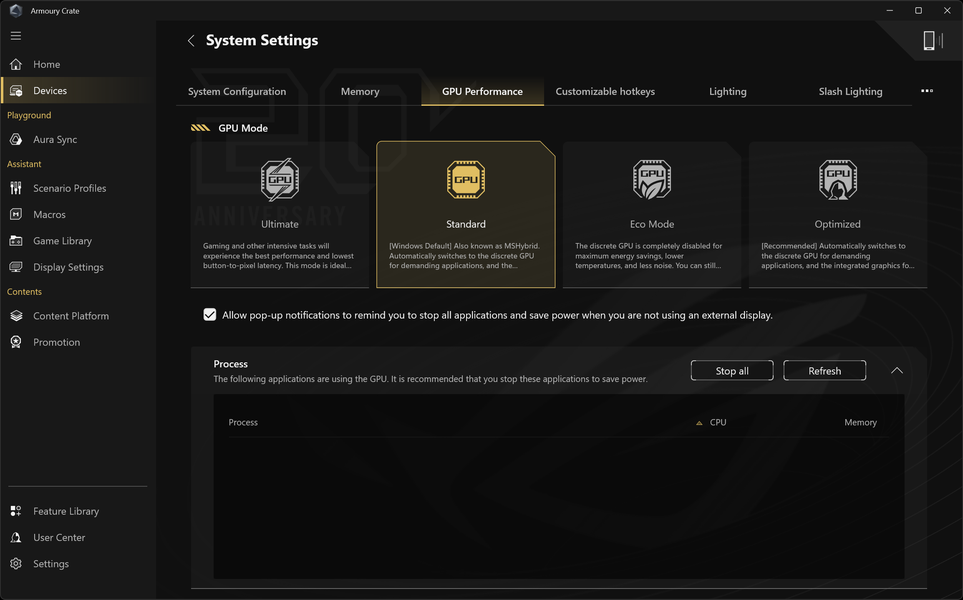The height and width of the screenshot is (600, 963).
Task: Click the Armoury Crate logo in title bar
Action: pyautogui.click(x=16, y=10)
